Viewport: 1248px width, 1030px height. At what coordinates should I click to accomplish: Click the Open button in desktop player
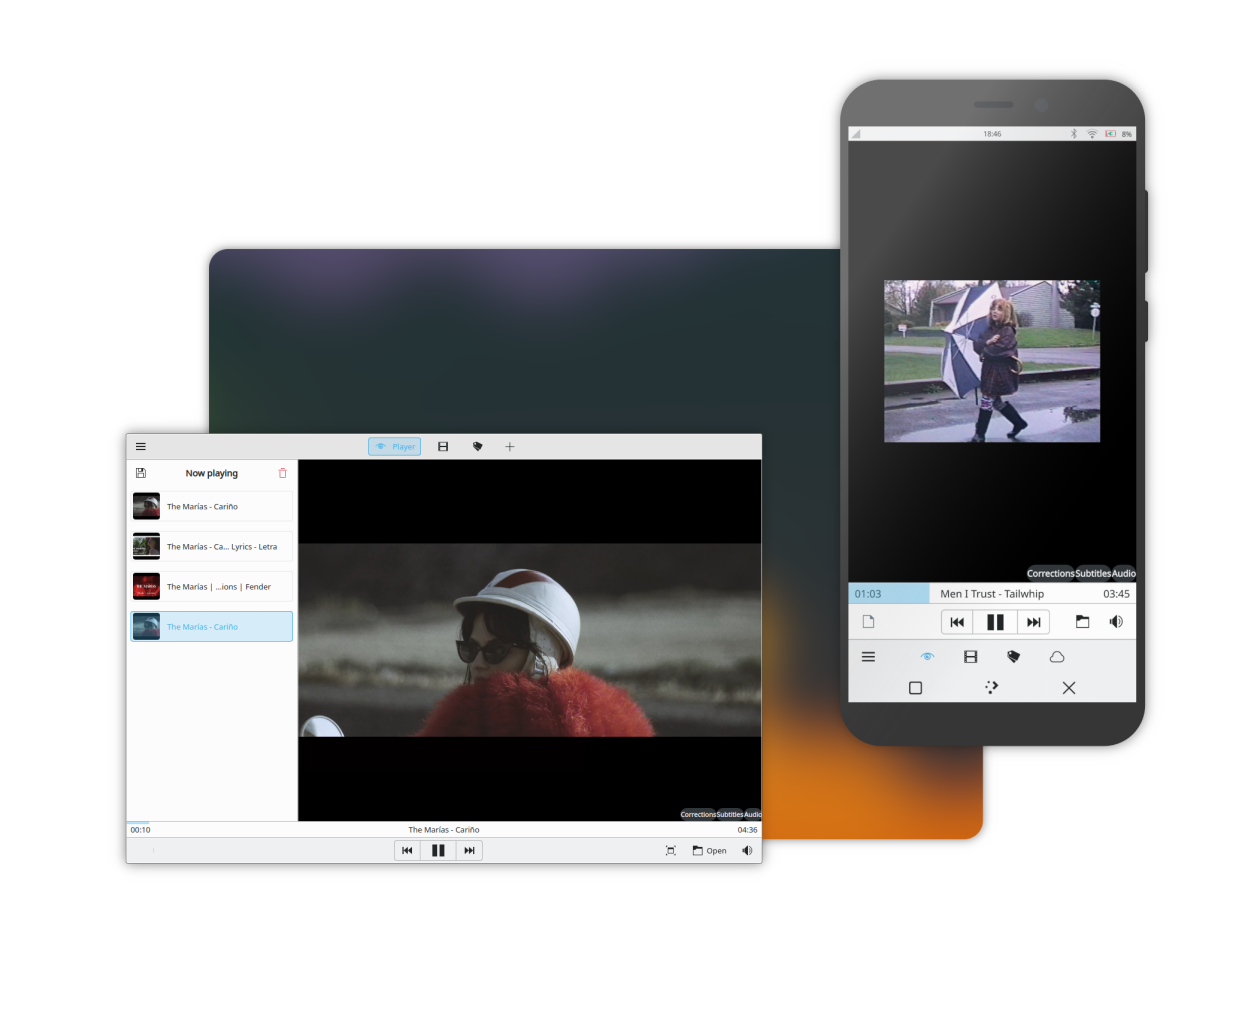pyautogui.click(x=710, y=851)
